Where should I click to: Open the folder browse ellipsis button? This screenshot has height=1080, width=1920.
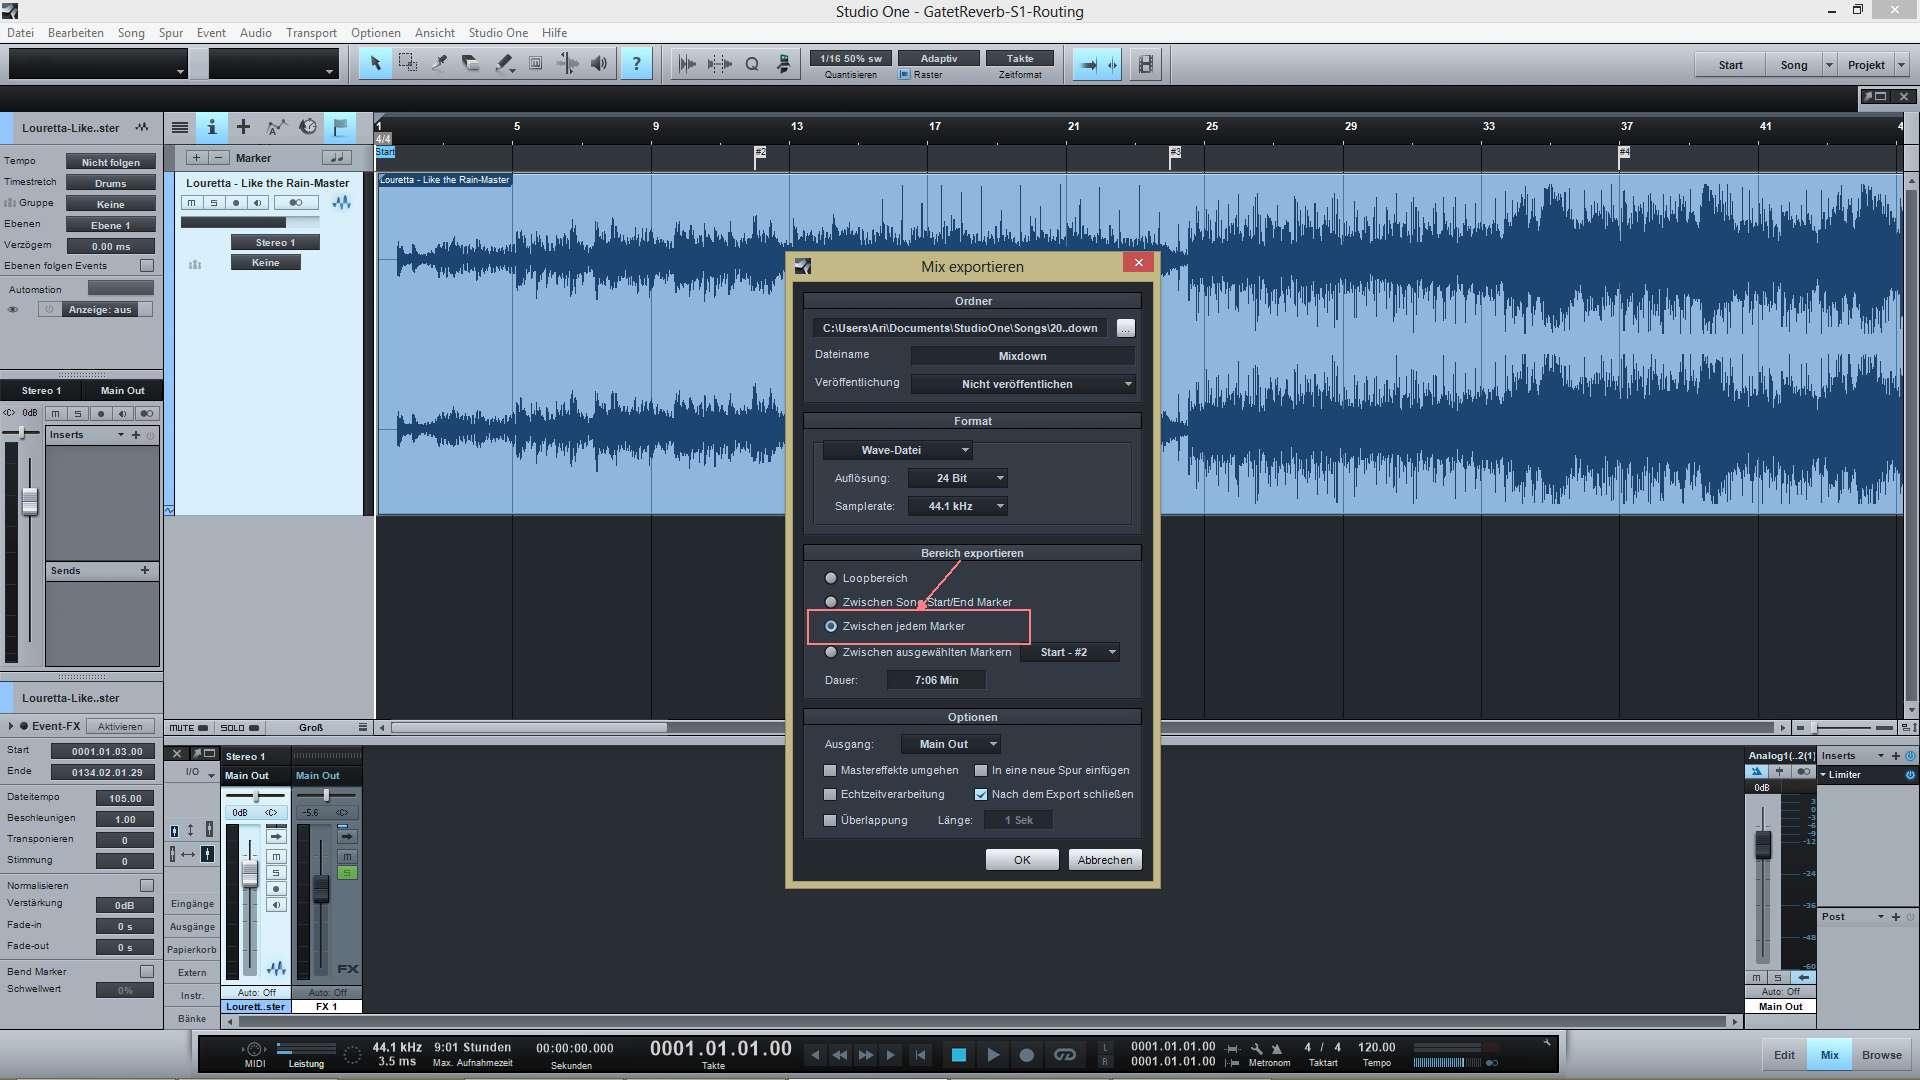[x=1126, y=328]
